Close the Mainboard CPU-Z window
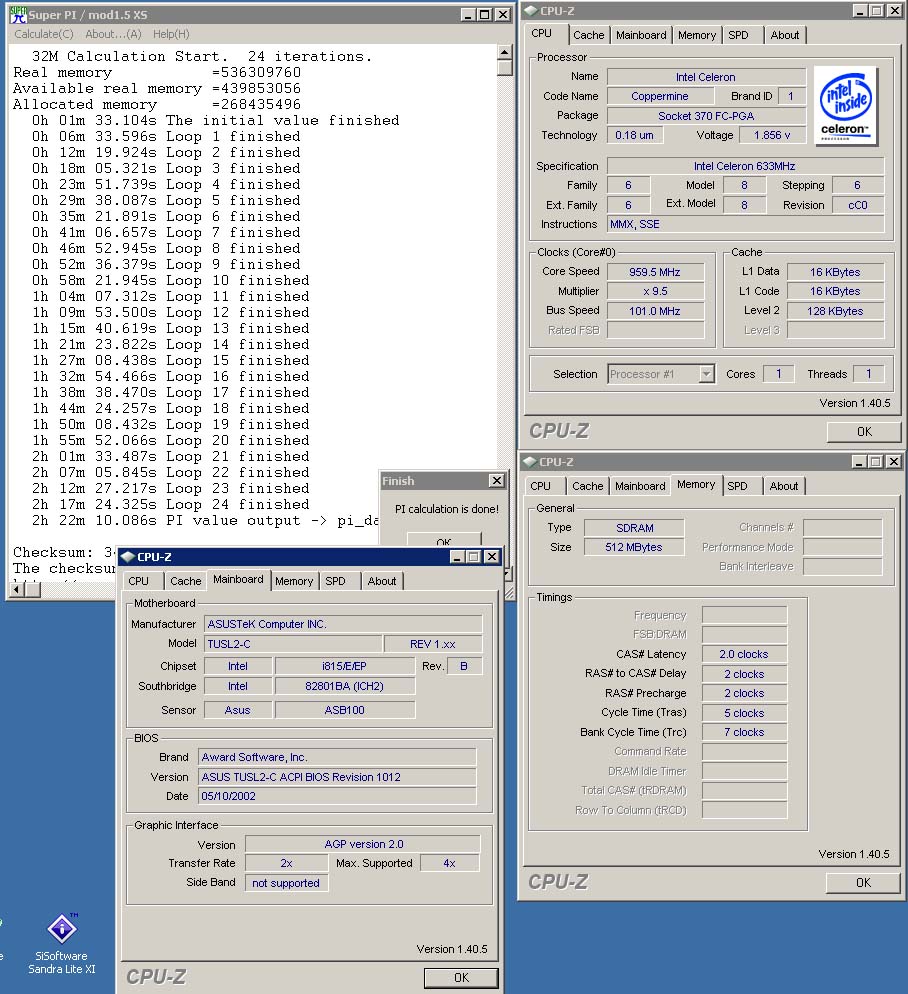This screenshot has width=908, height=994. click(x=491, y=557)
